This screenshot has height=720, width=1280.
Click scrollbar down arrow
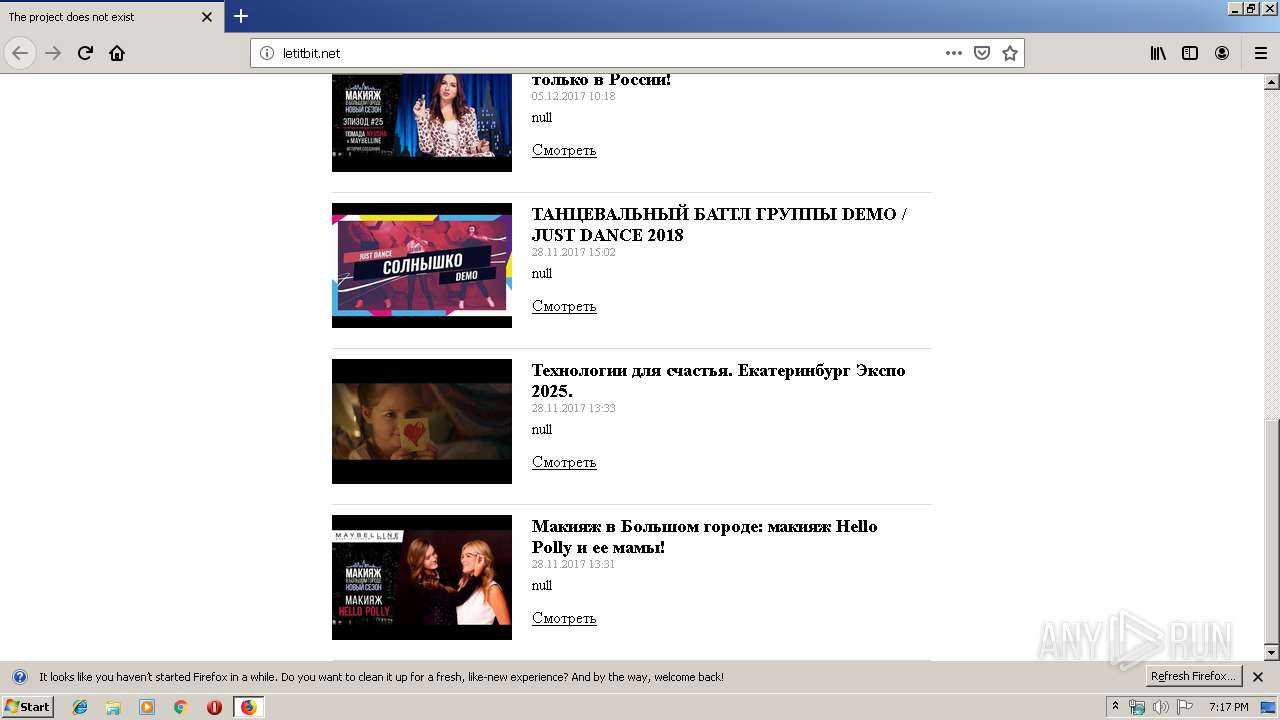point(1272,653)
